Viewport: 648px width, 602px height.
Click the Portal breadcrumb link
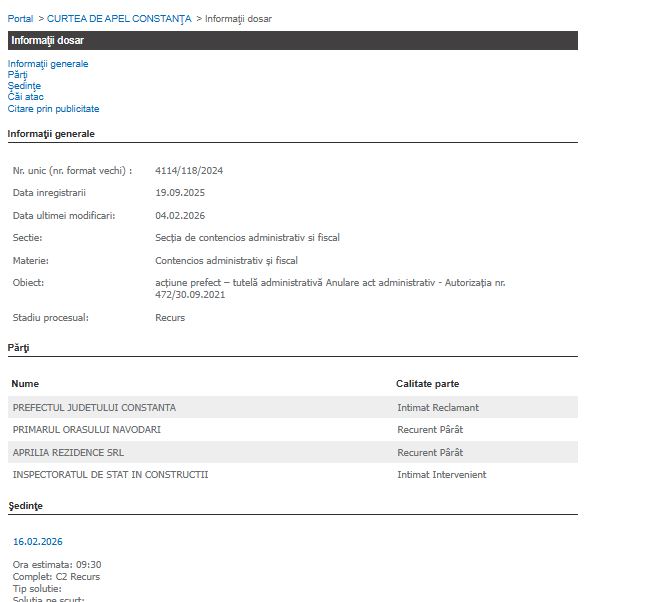click(x=20, y=19)
